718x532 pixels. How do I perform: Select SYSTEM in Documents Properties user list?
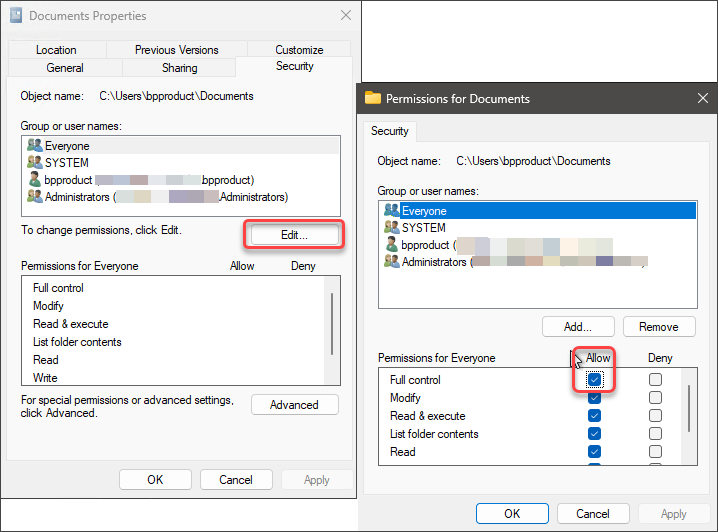tap(181, 163)
